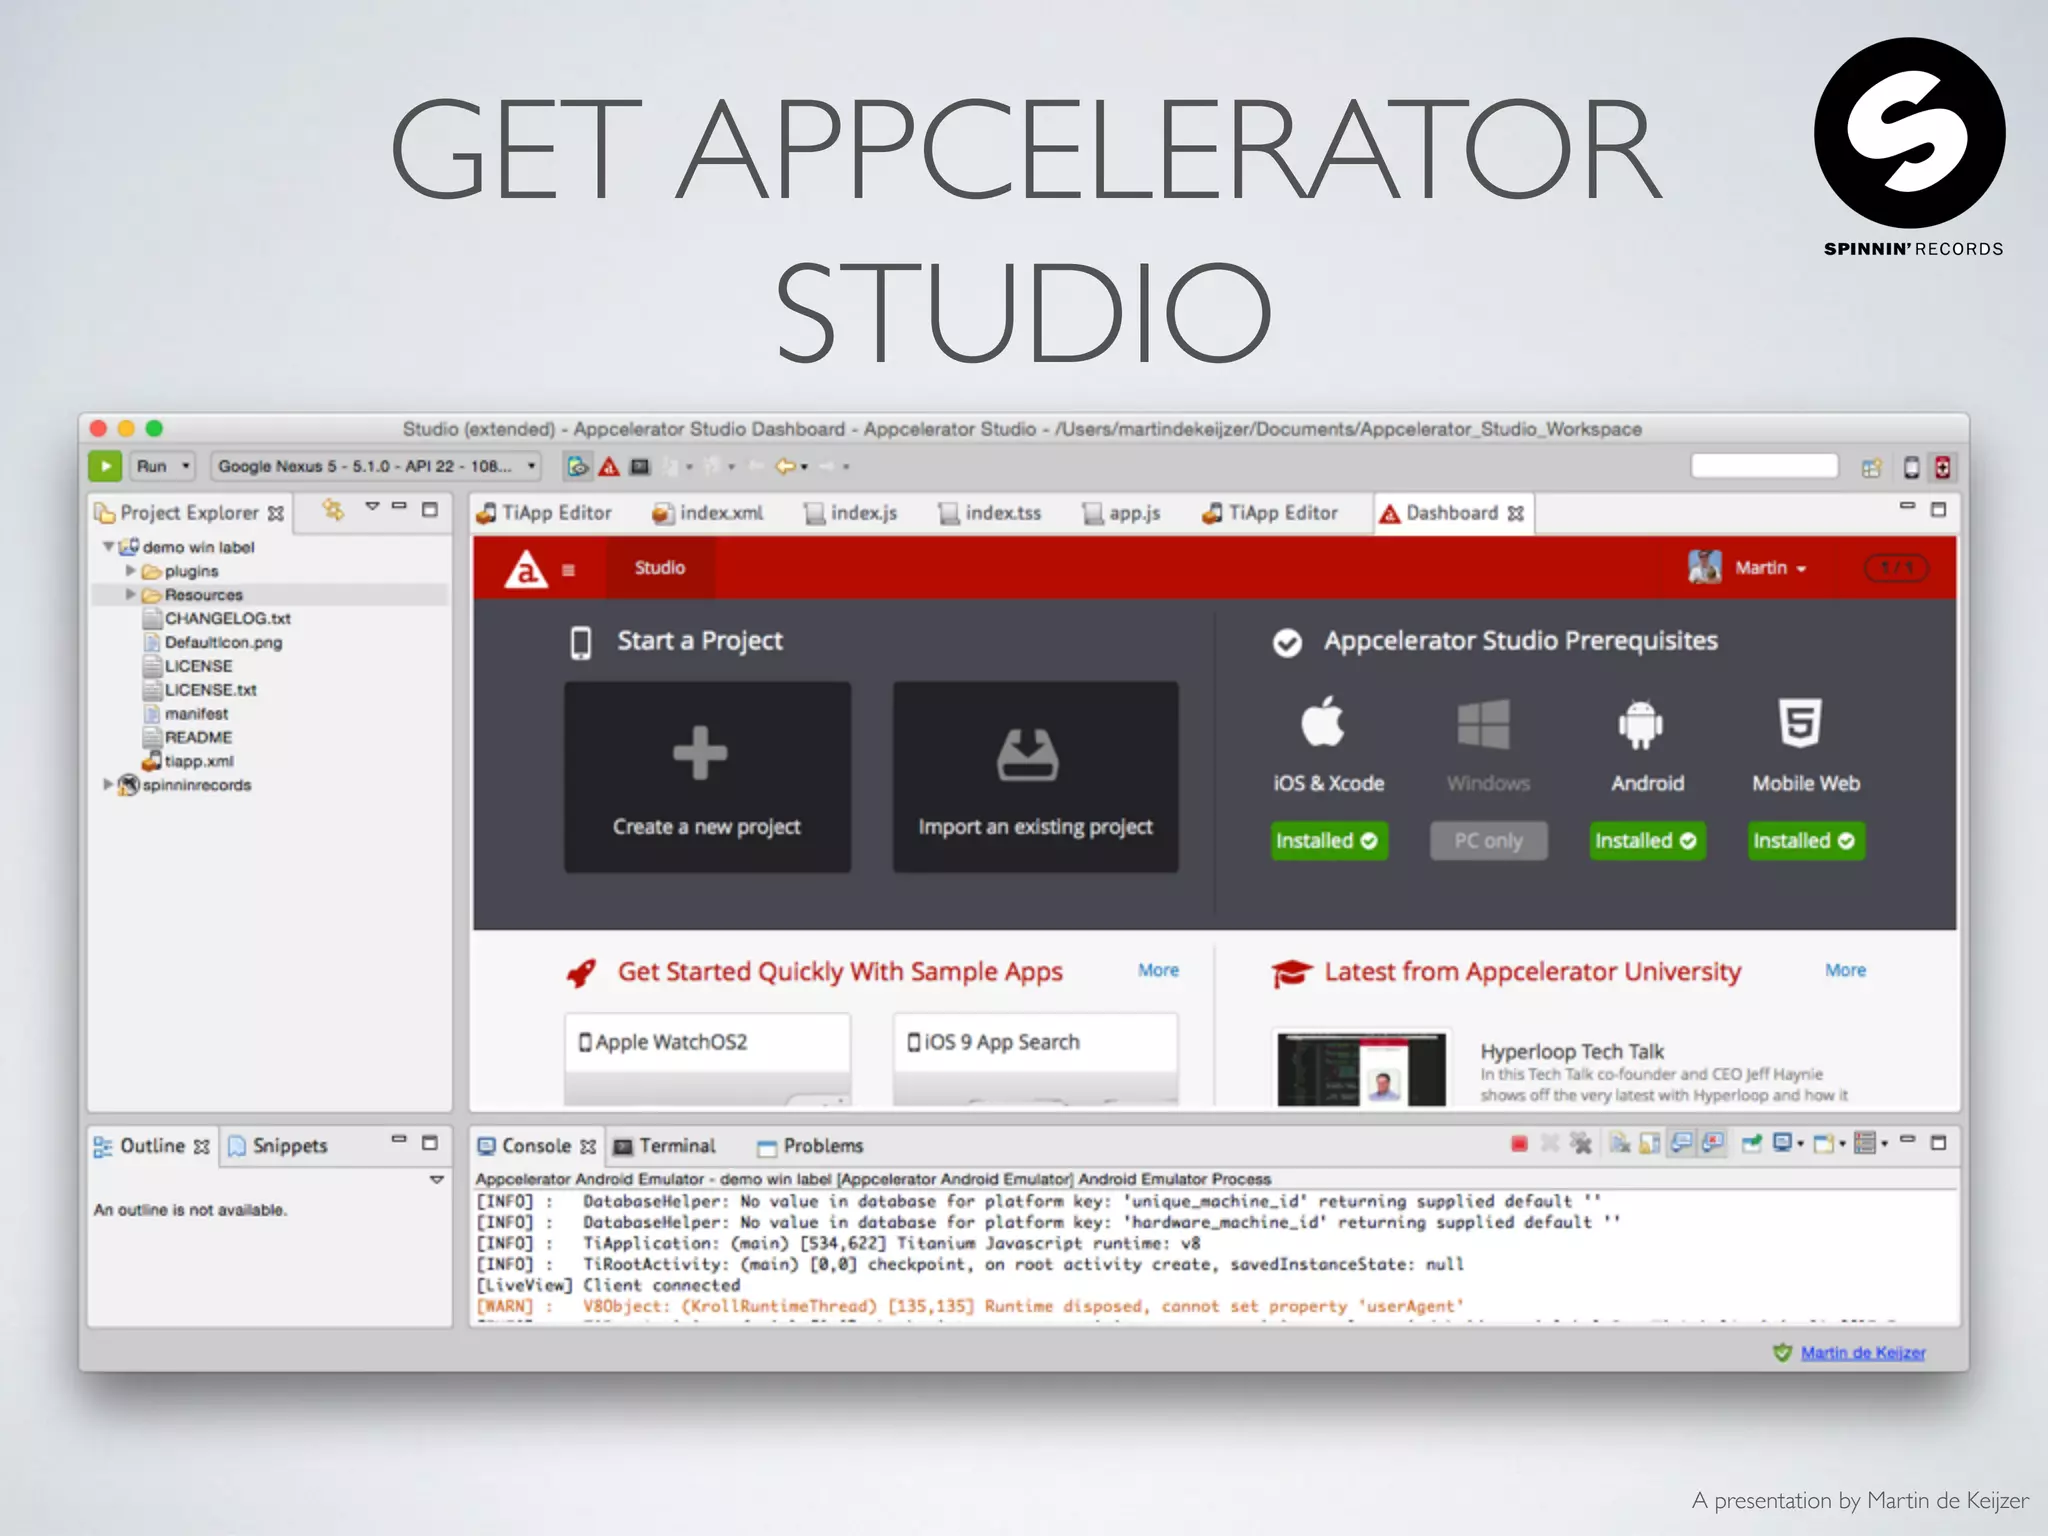Toggle Link with Editor in Project Explorer
The height and width of the screenshot is (1536, 2048).
(333, 510)
